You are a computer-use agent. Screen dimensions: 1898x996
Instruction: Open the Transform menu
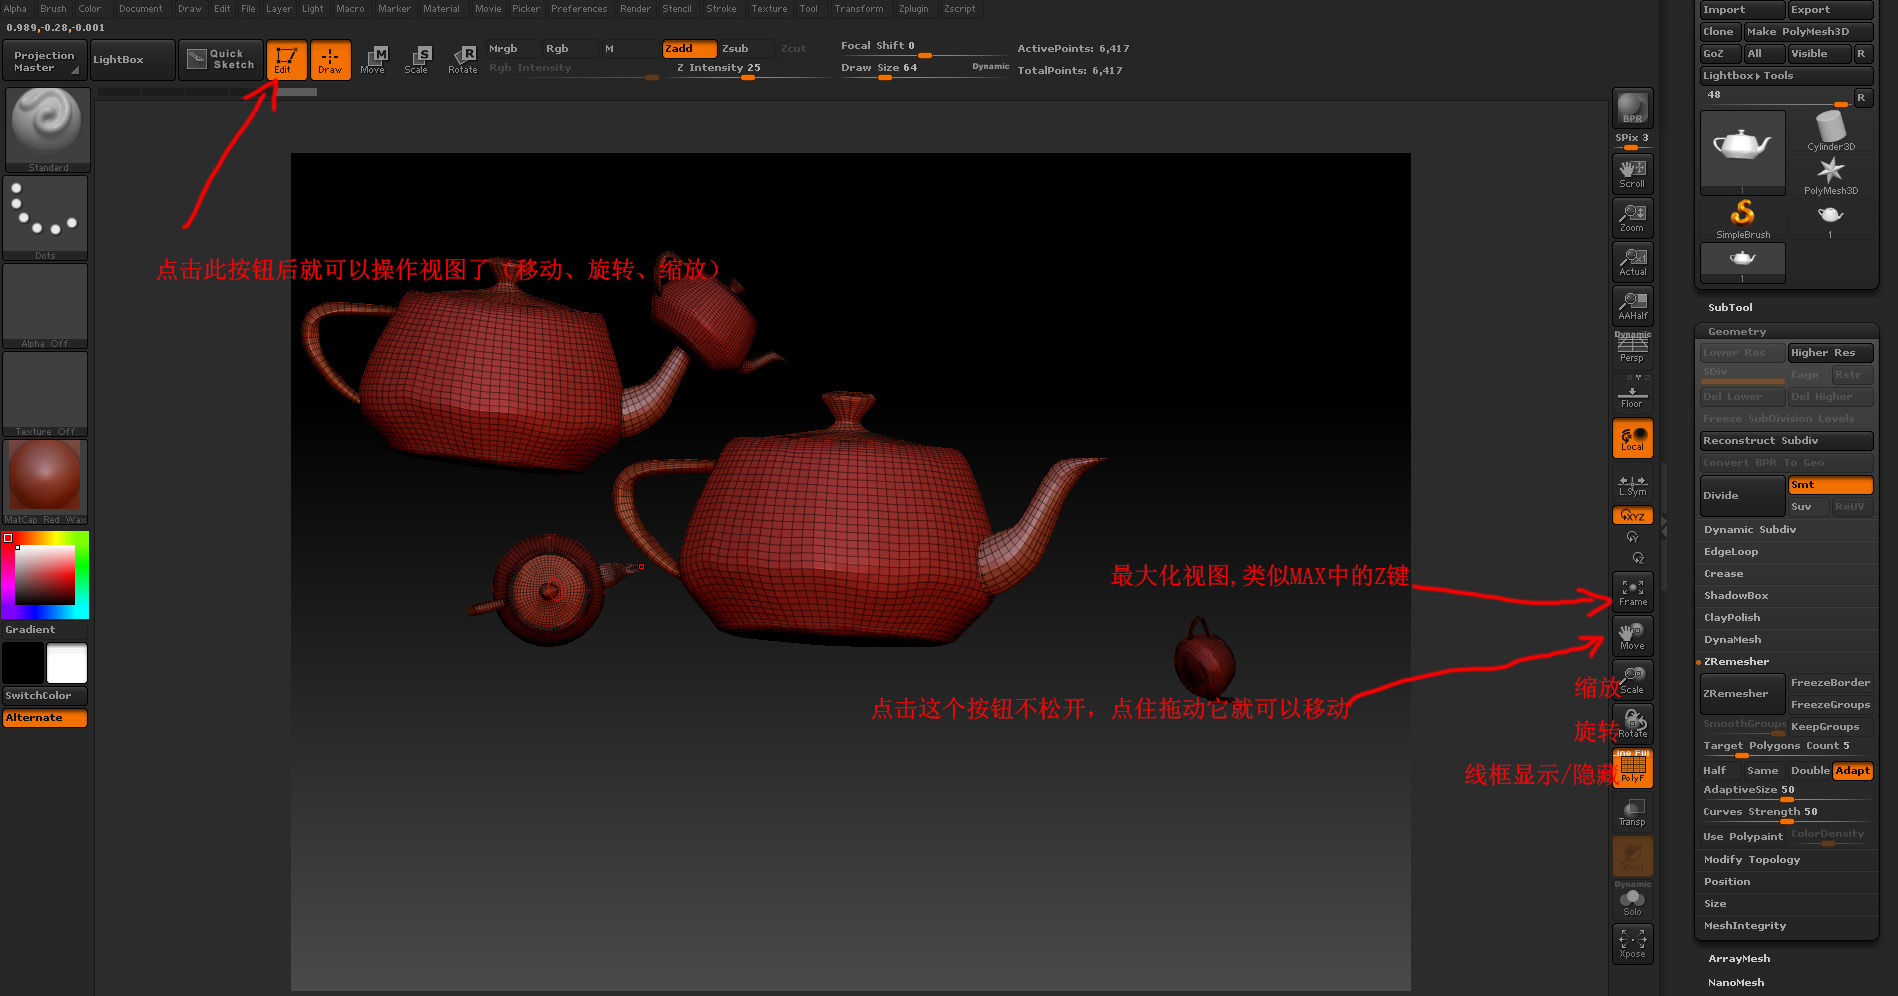click(859, 9)
